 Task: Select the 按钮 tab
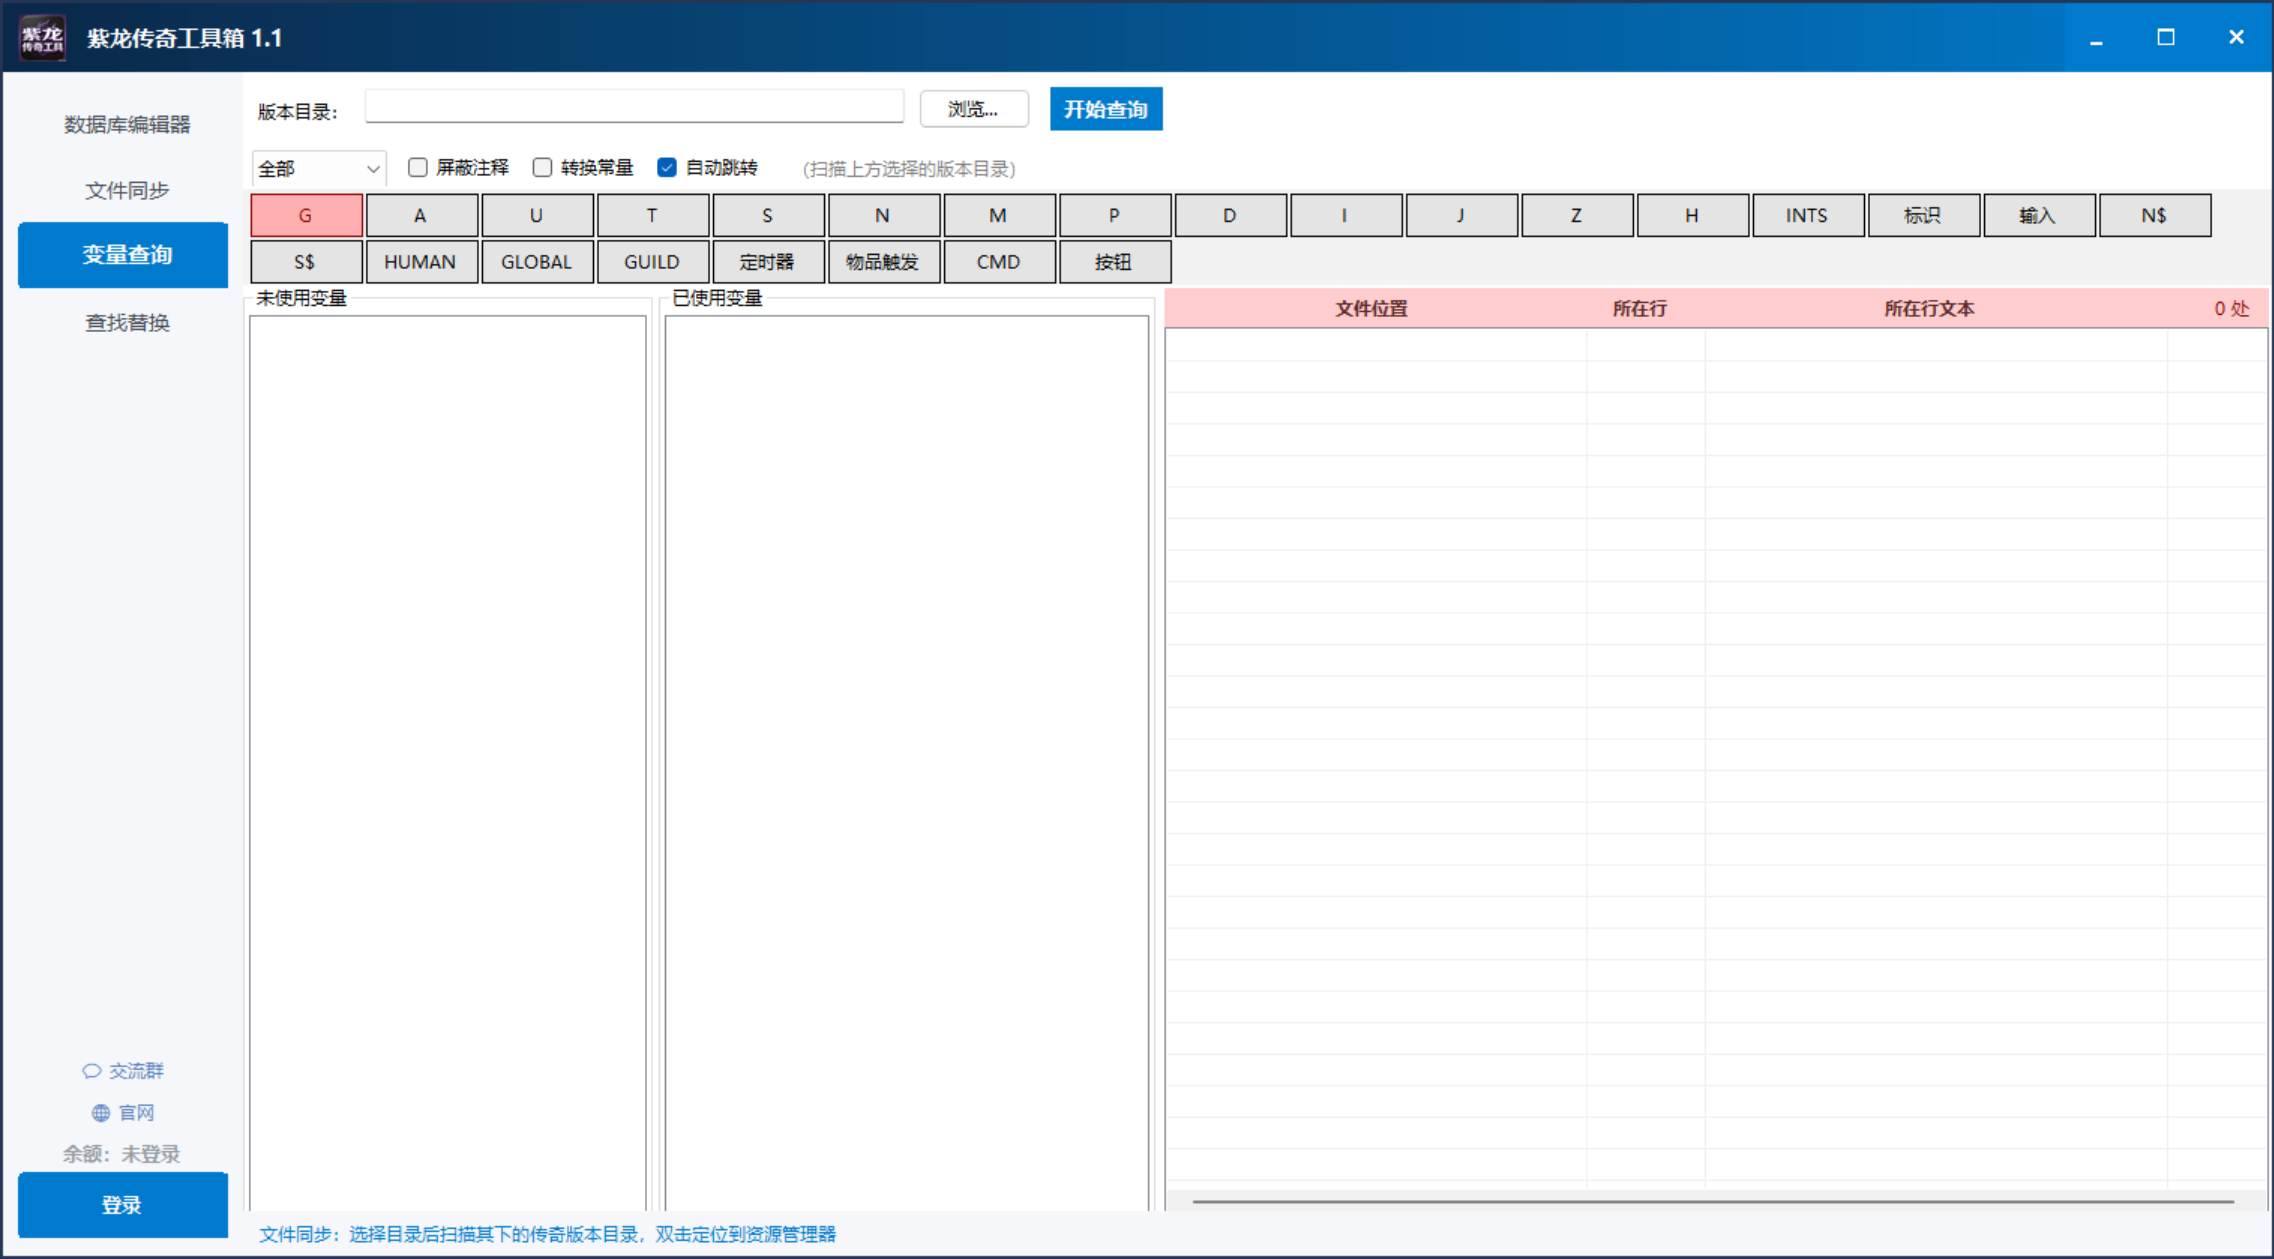1114,262
